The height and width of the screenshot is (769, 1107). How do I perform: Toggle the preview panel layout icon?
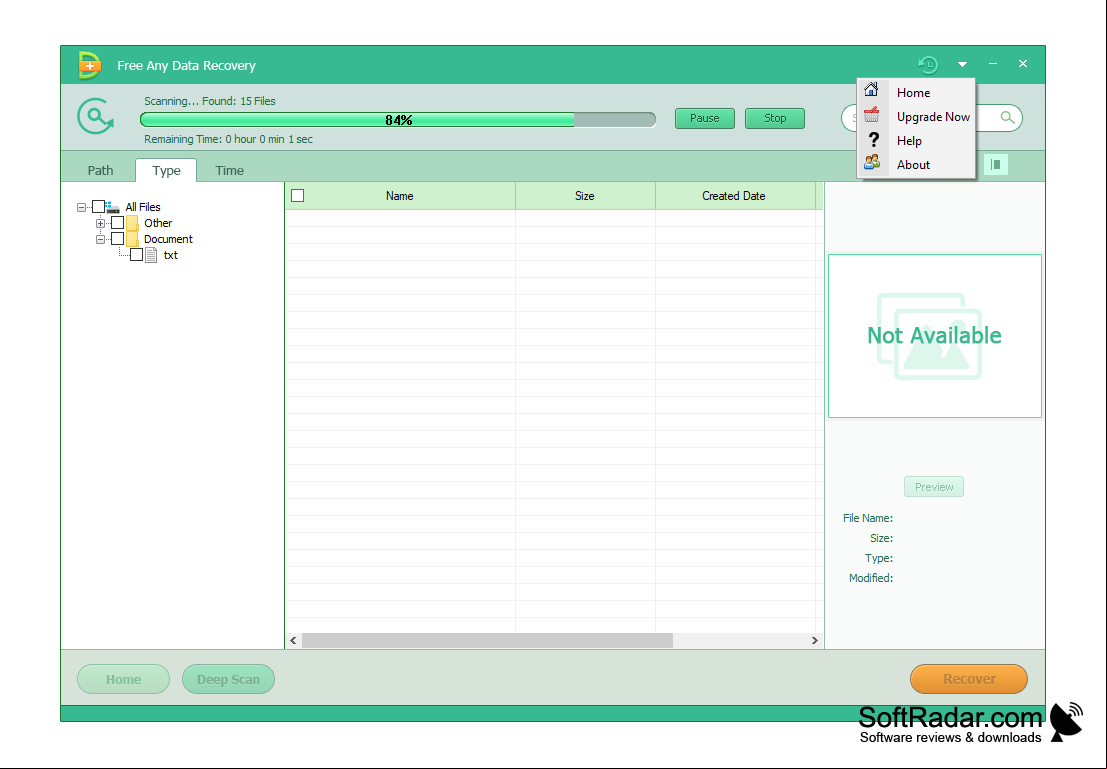[x=995, y=165]
